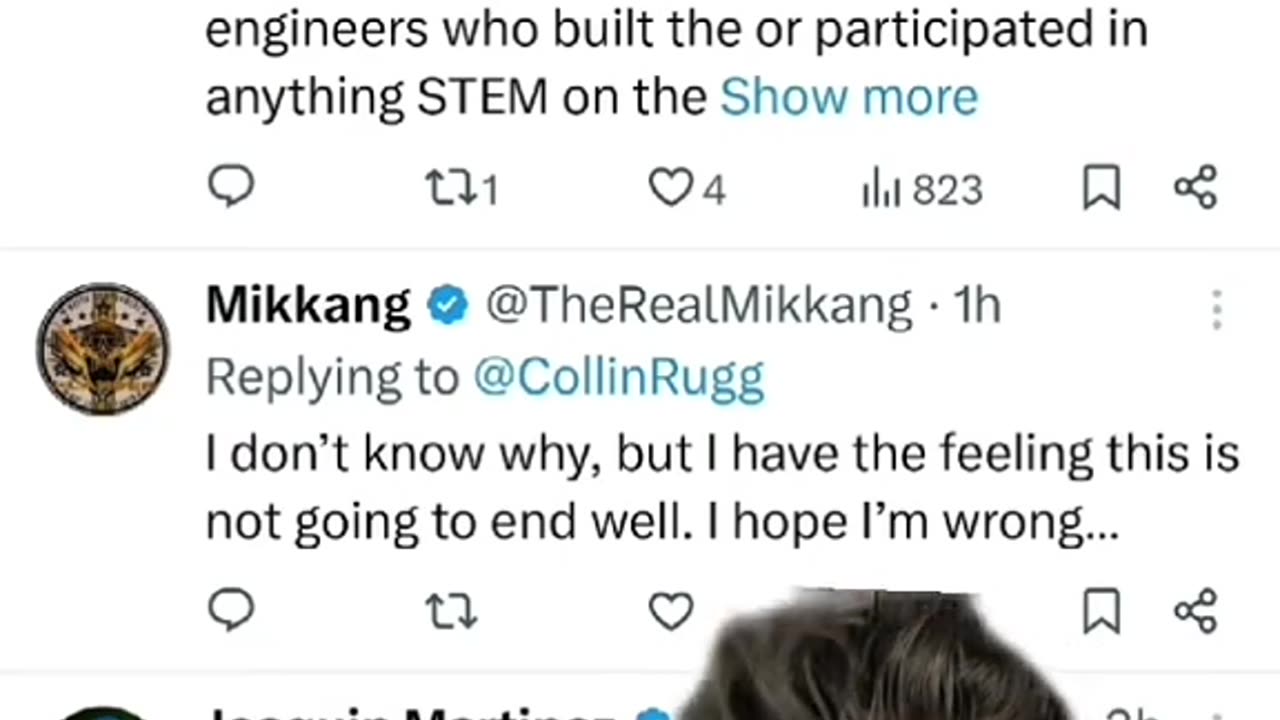The image size is (1280, 720).
Task: Open the 1h timestamp on Mikkang's reply
Action: pyautogui.click(x=977, y=305)
